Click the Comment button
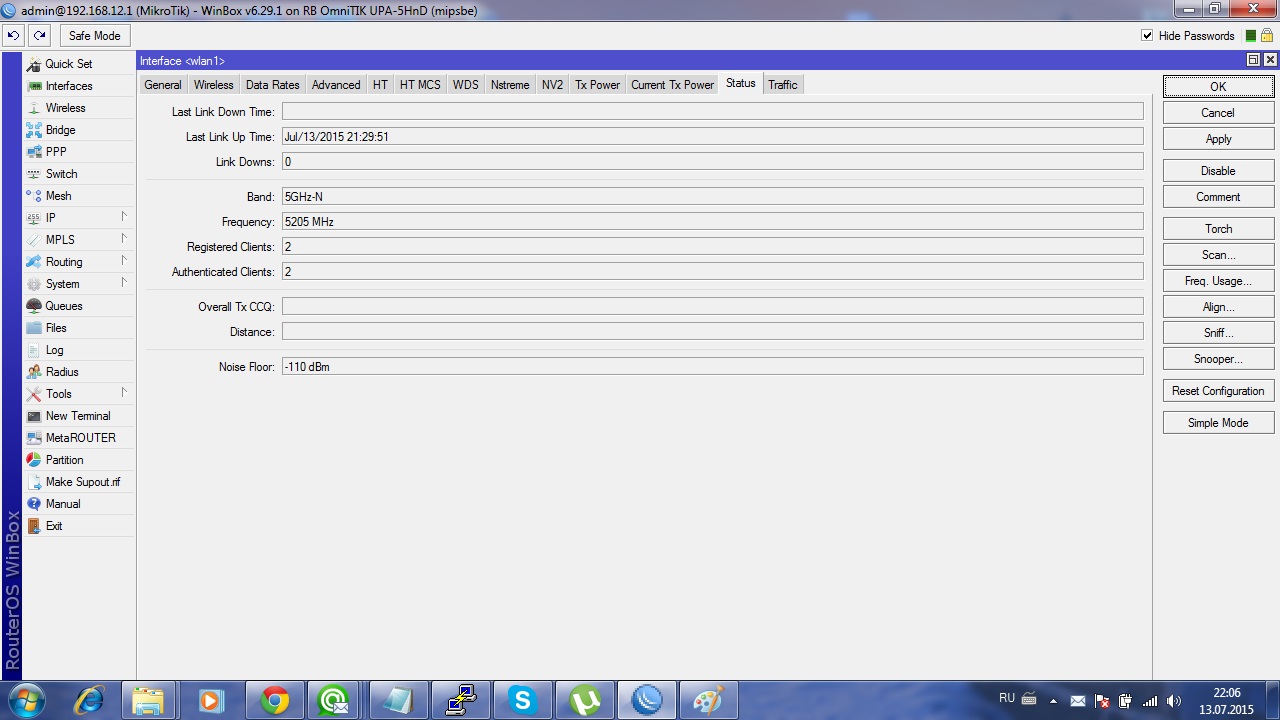Image resolution: width=1280 pixels, height=720 pixels. click(1218, 197)
